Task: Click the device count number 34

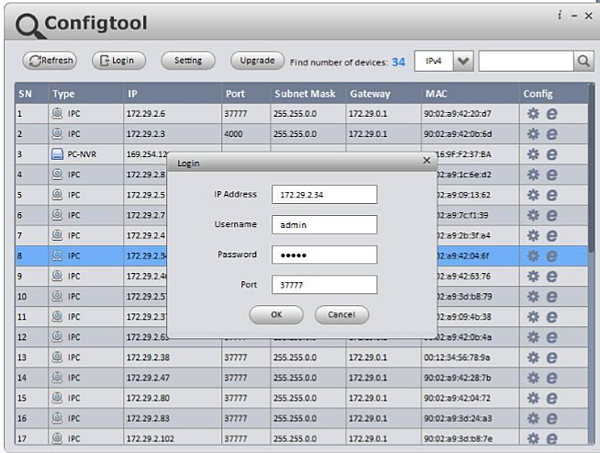Action: click(398, 62)
